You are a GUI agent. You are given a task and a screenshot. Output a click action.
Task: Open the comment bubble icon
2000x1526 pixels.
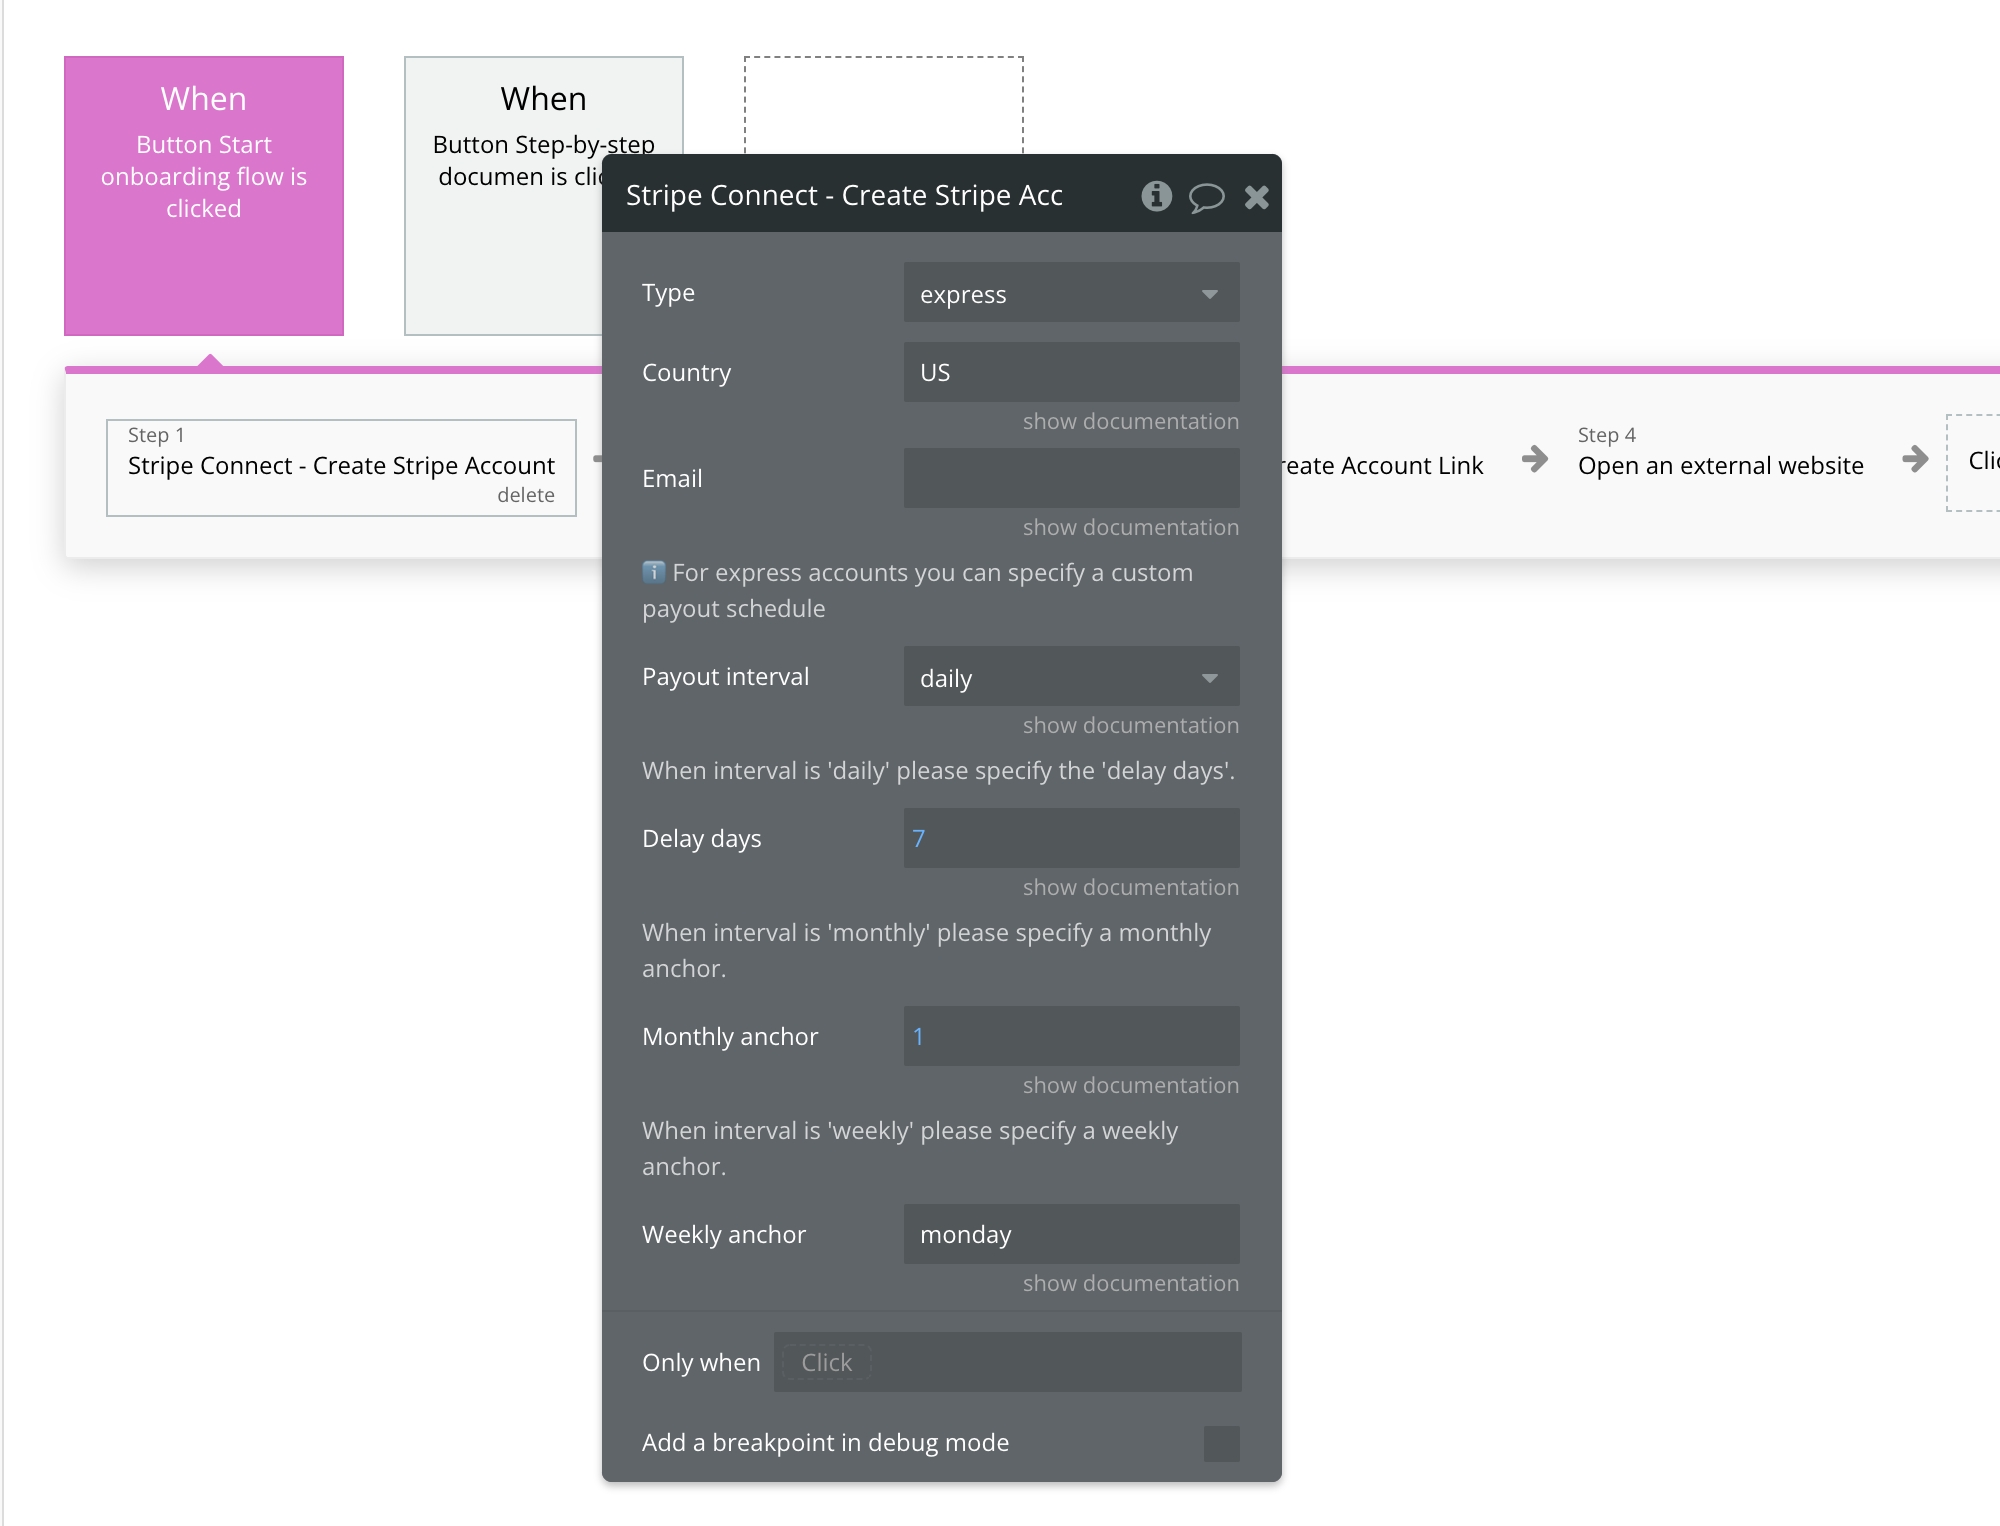coord(1206,197)
